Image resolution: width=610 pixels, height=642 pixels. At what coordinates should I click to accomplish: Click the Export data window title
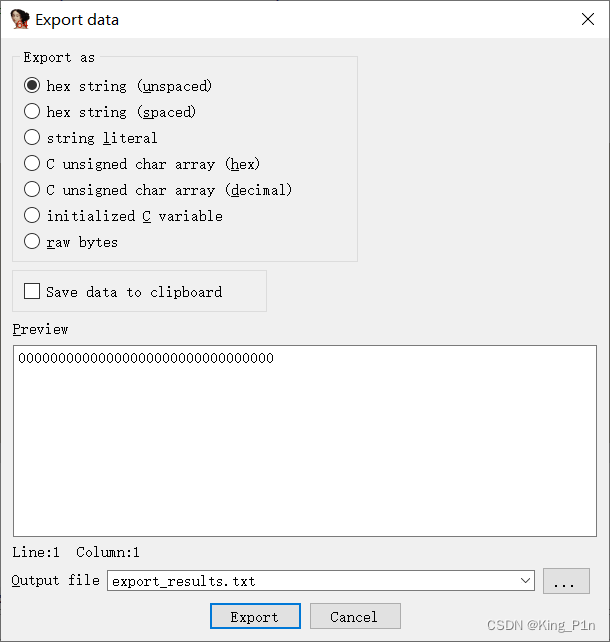77,19
